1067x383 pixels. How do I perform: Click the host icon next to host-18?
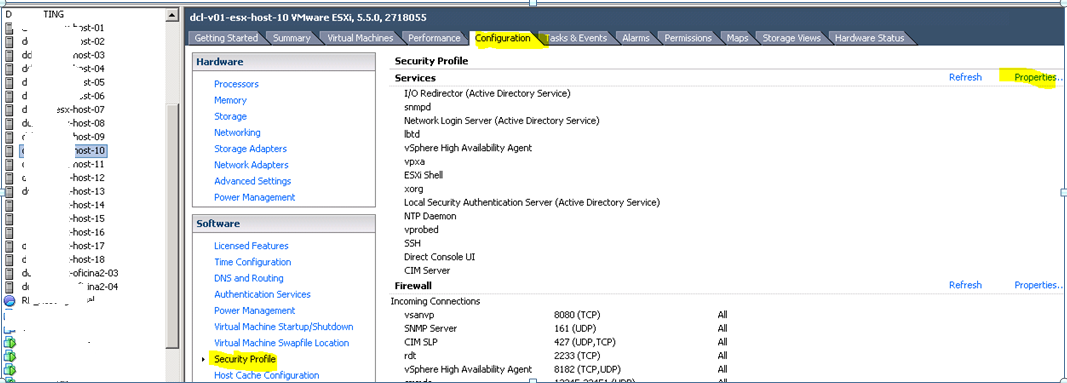coord(10,260)
